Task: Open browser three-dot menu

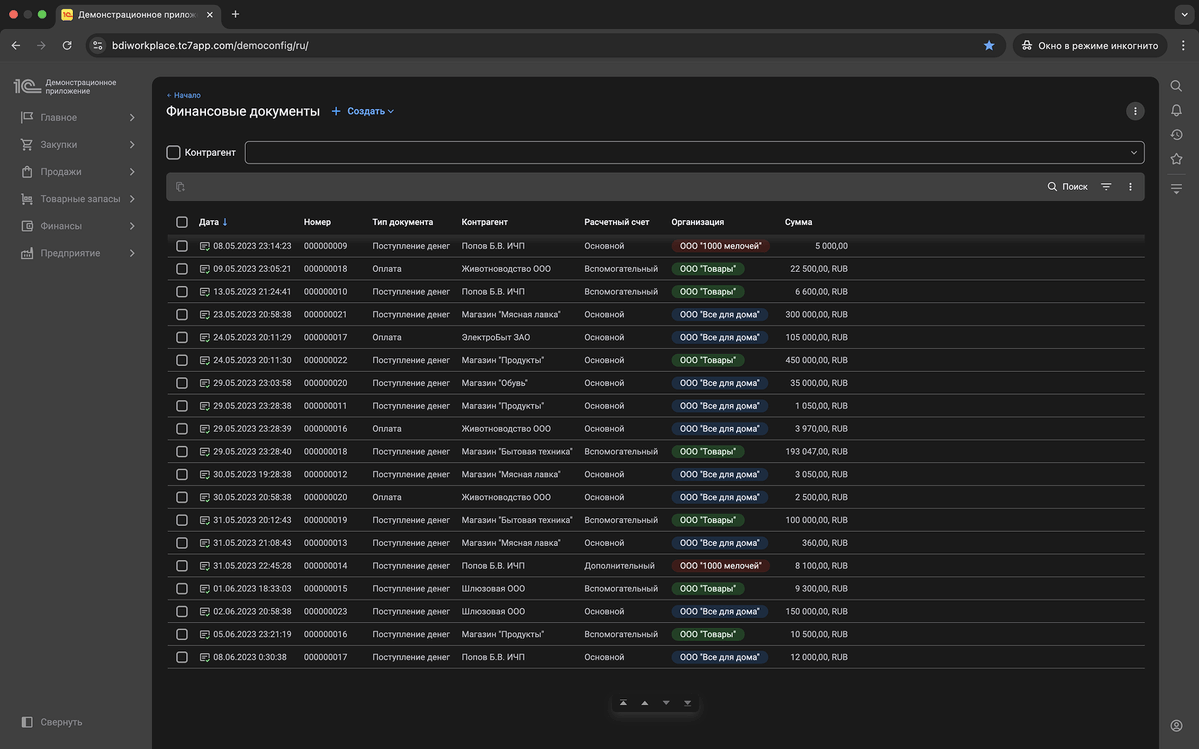Action: pos(1183,45)
